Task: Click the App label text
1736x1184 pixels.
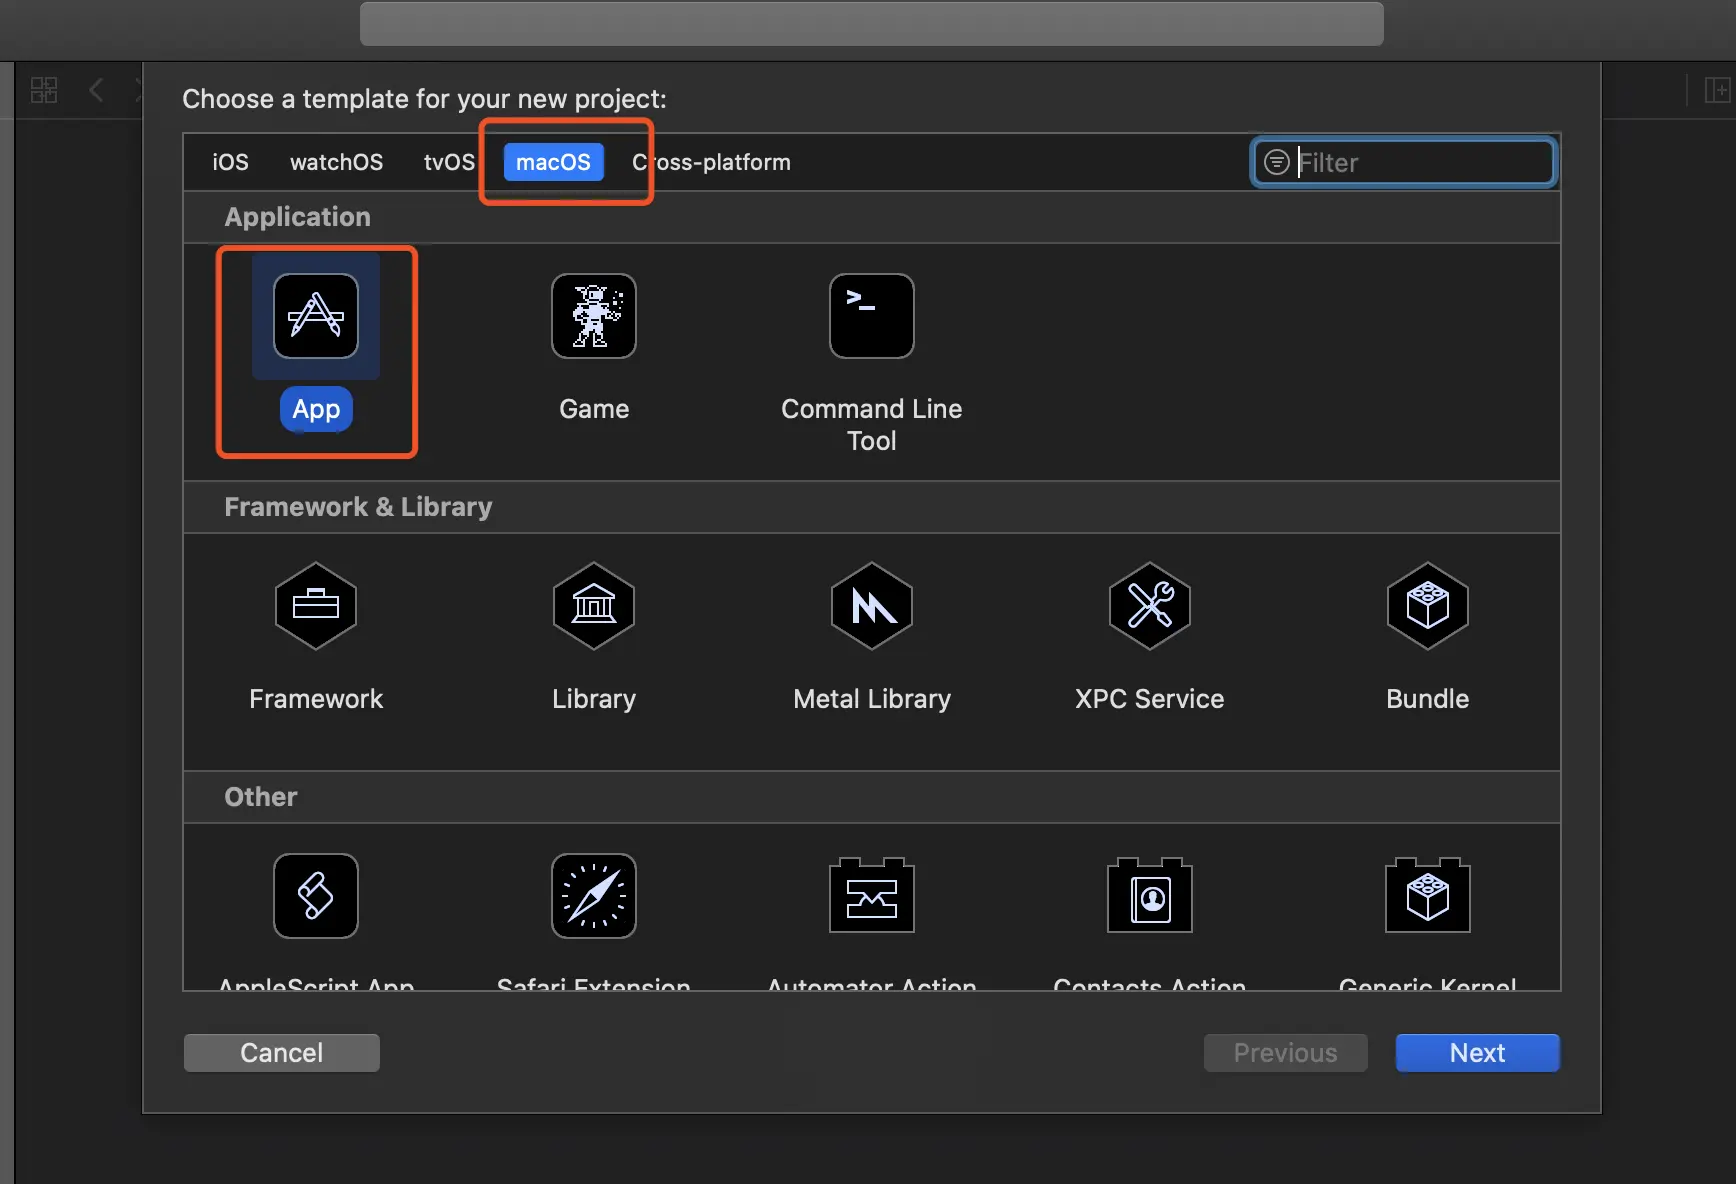Action: (x=316, y=409)
